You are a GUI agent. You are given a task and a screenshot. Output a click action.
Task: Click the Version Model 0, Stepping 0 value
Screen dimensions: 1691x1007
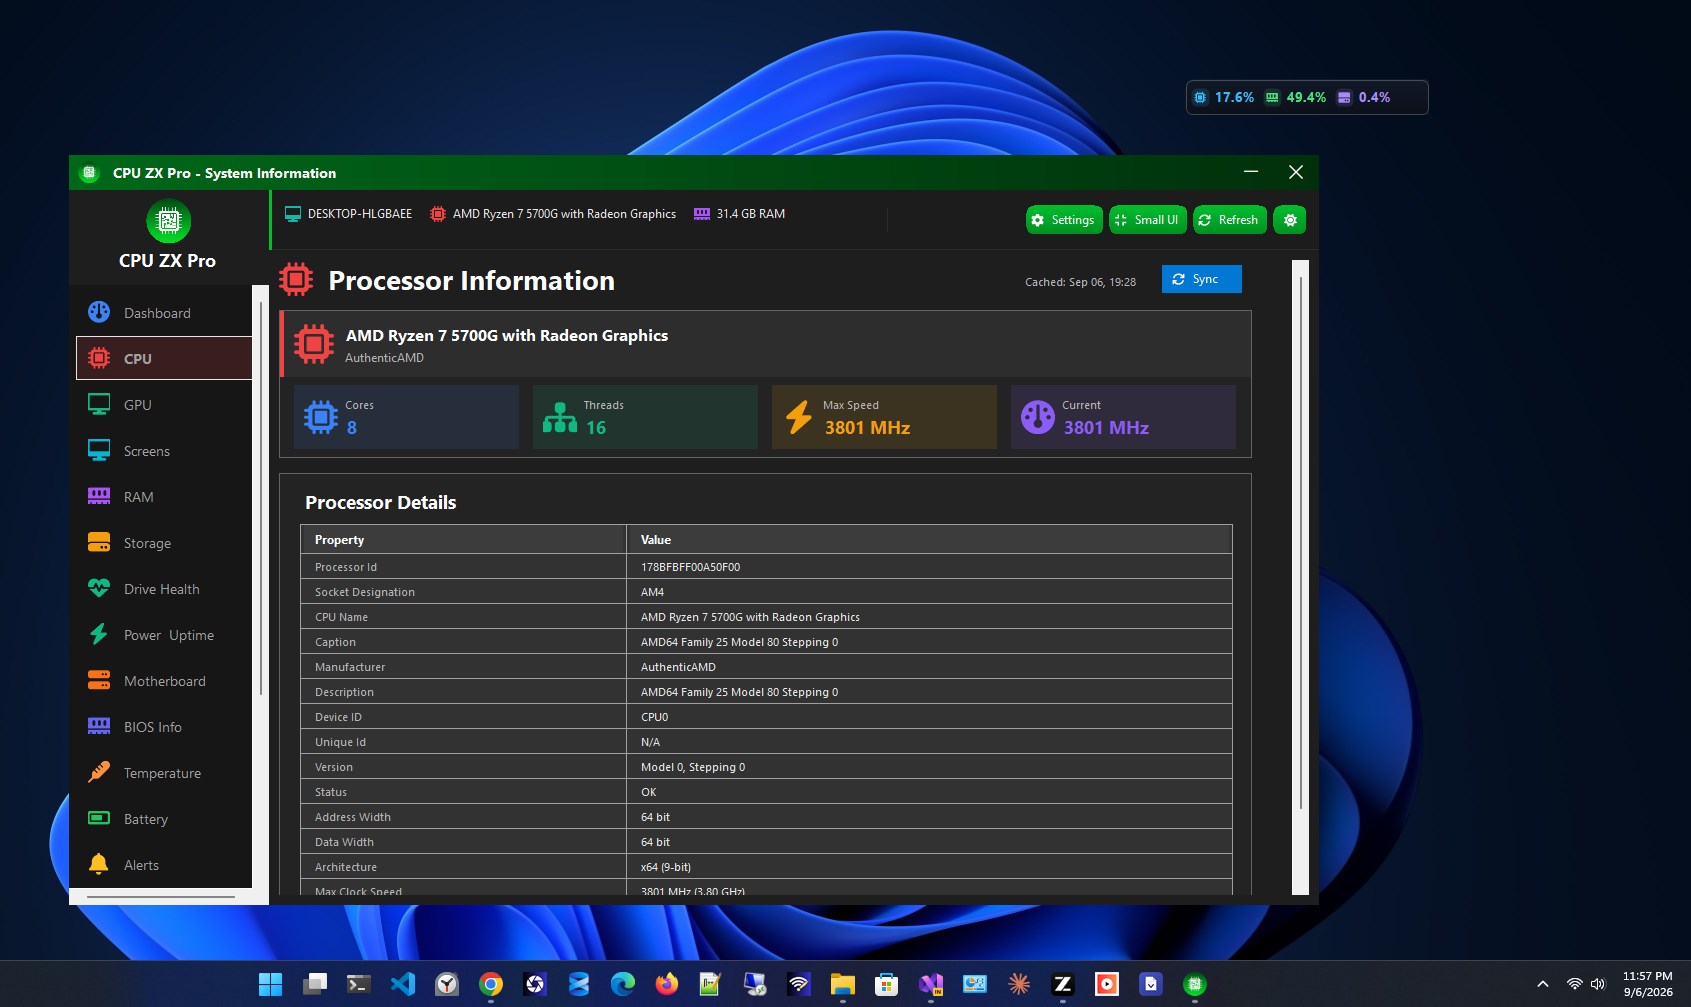point(693,767)
